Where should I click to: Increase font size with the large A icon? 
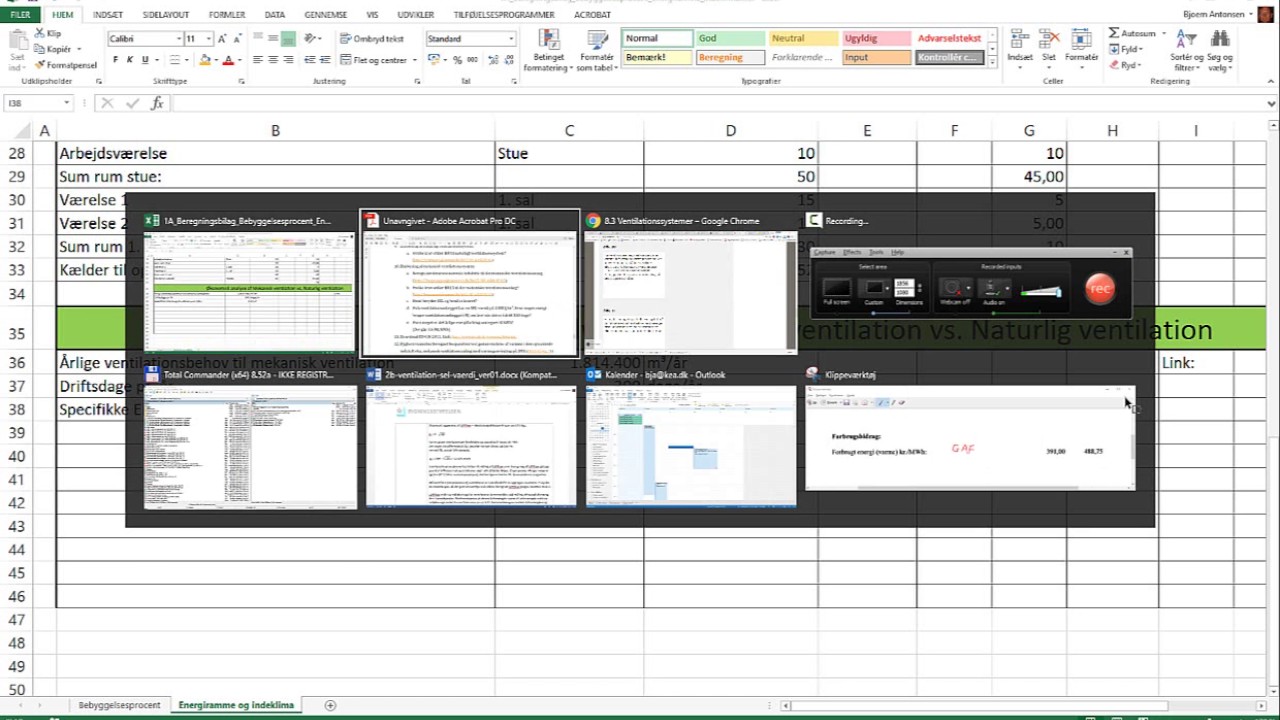223,38
